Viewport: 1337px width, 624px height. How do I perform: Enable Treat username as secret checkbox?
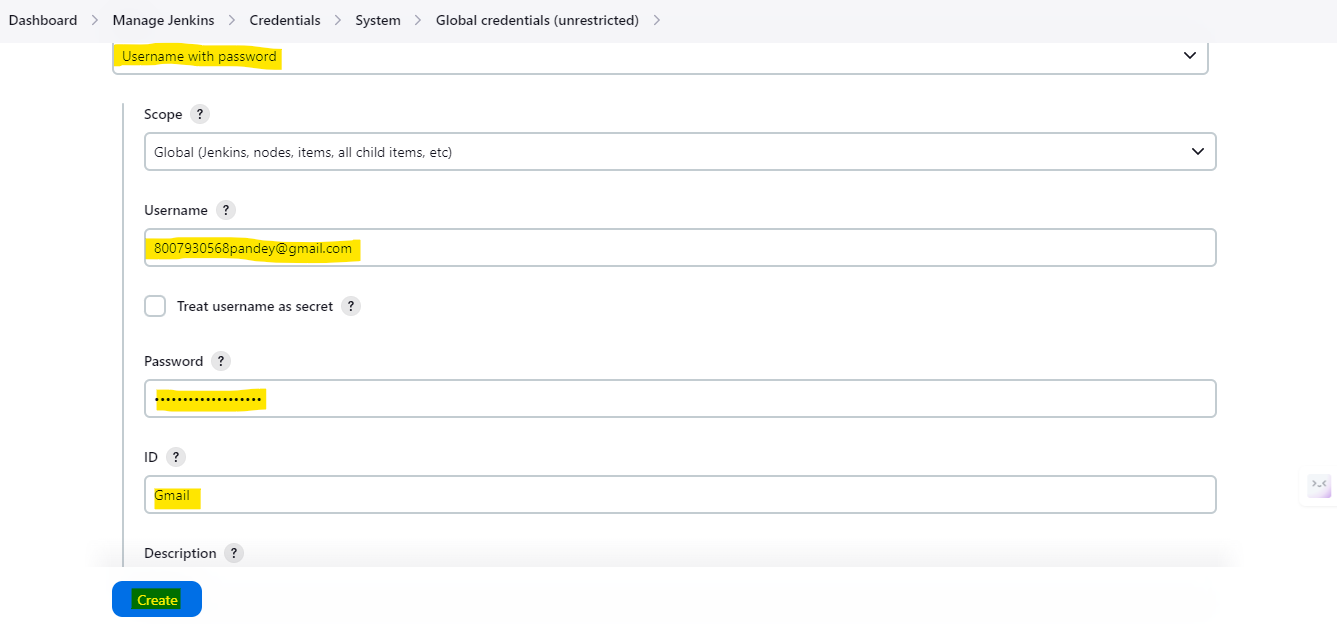coord(155,306)
